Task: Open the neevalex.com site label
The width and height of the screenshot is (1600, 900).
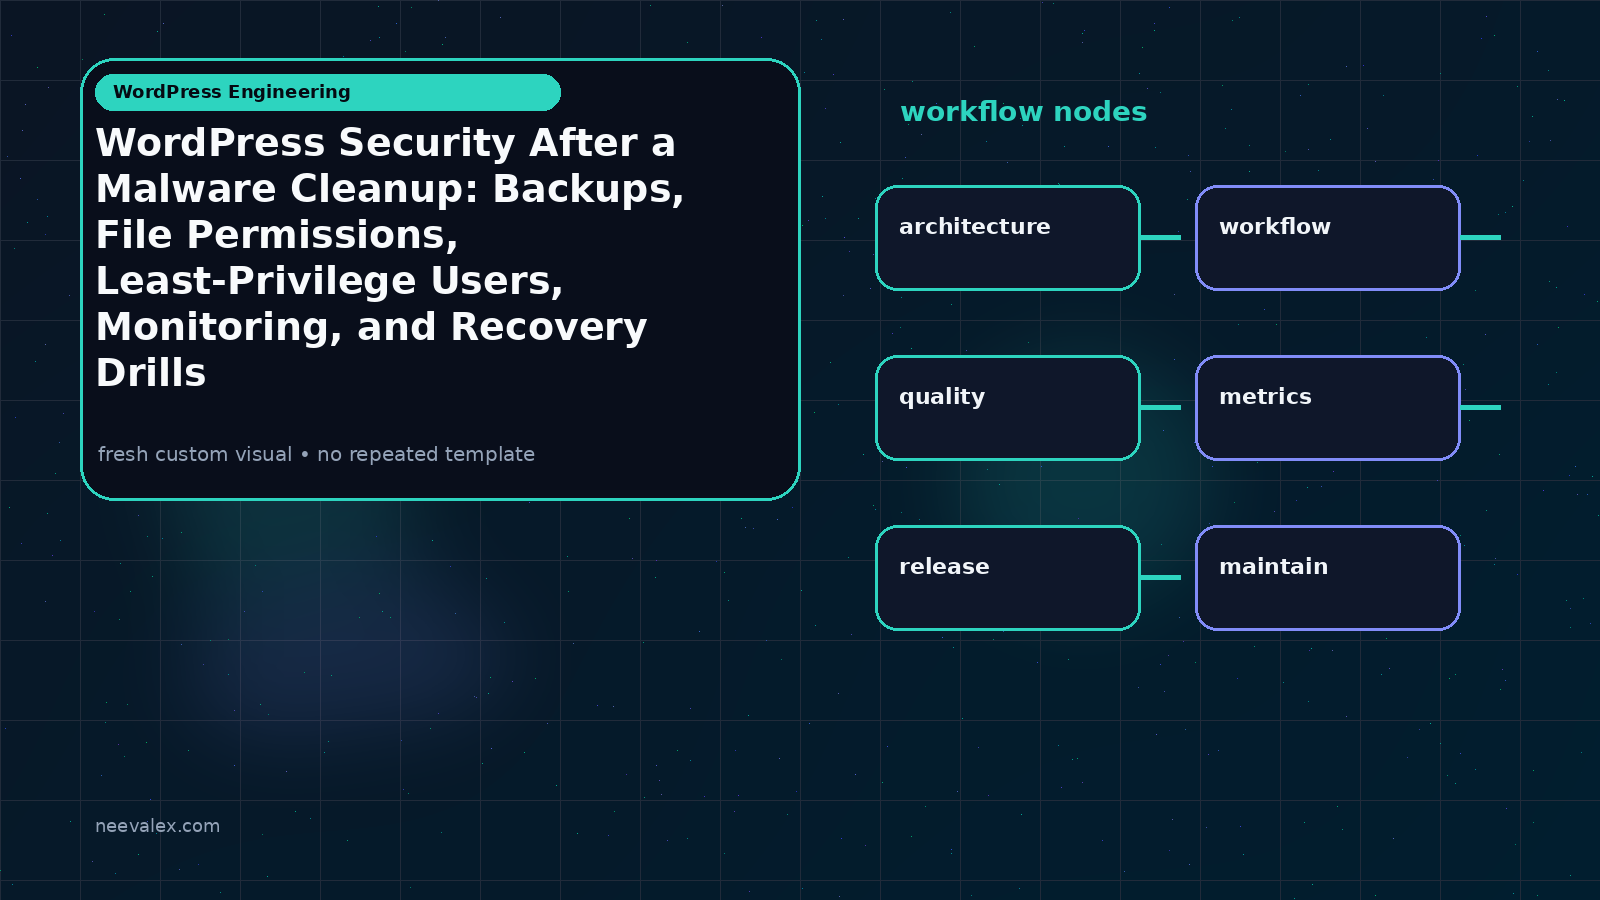Action: (x=157, y=826)
